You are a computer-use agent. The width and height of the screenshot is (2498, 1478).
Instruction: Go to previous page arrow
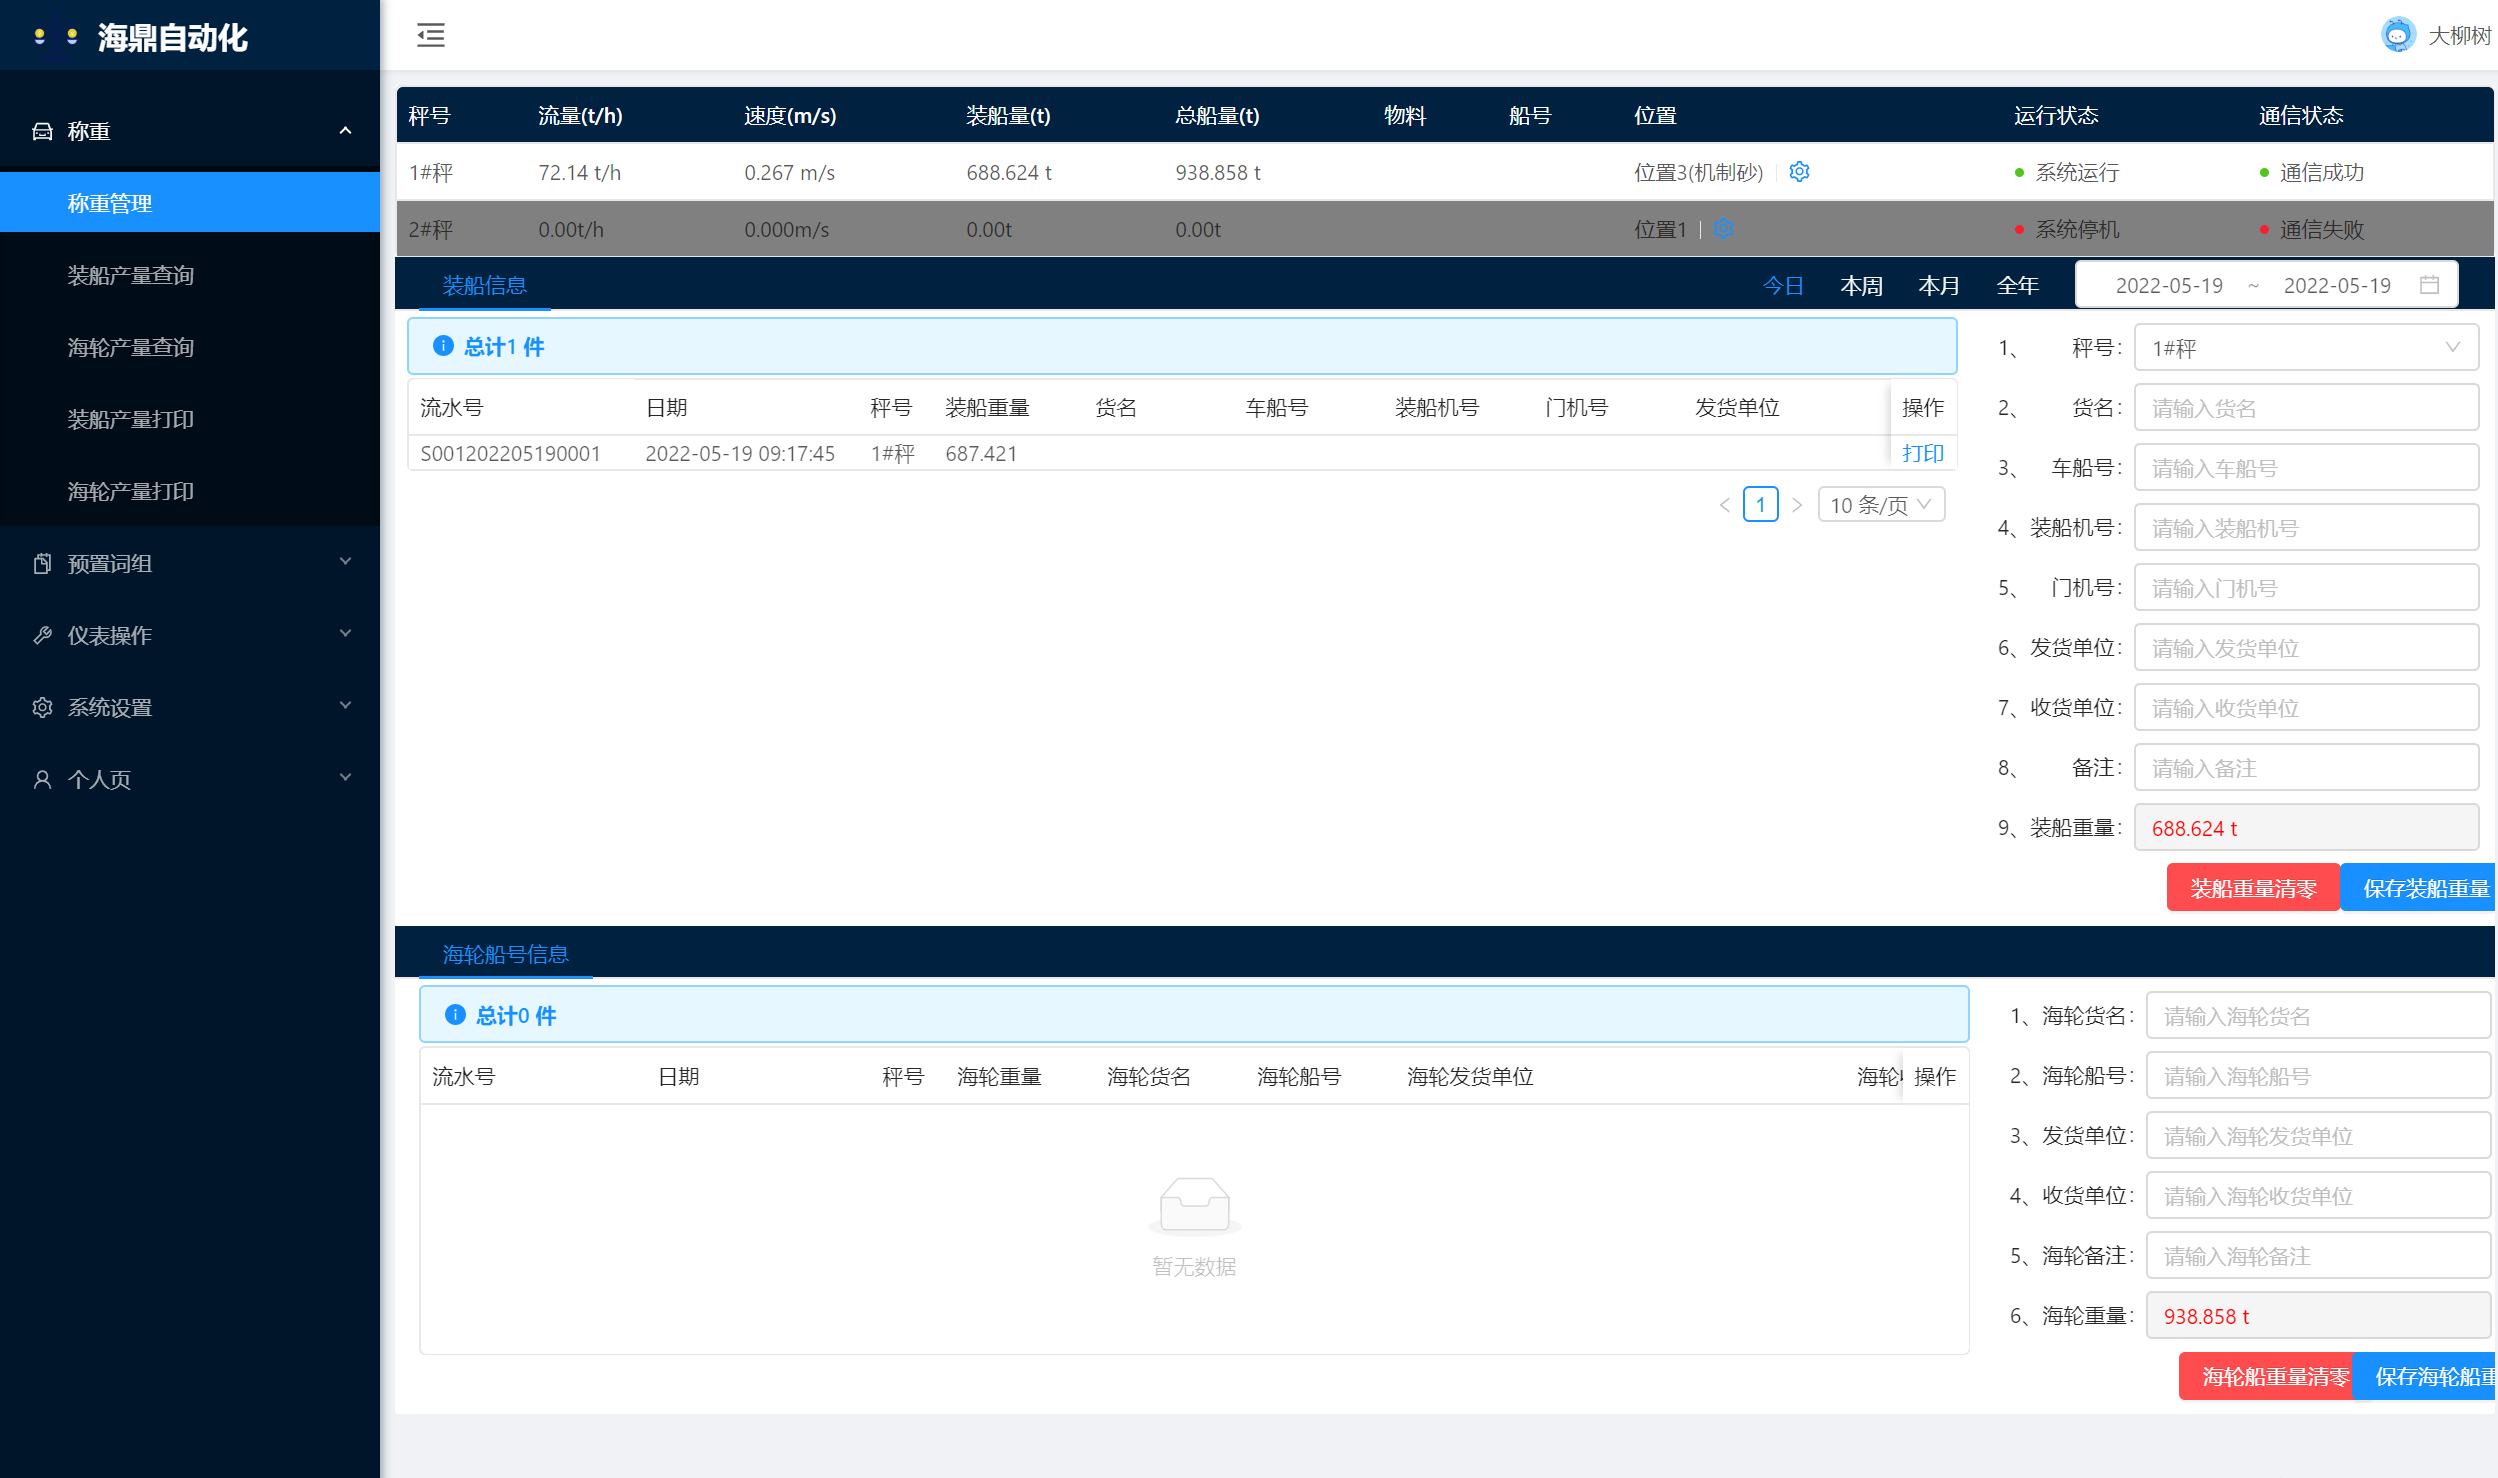(x=1724, y=505)
